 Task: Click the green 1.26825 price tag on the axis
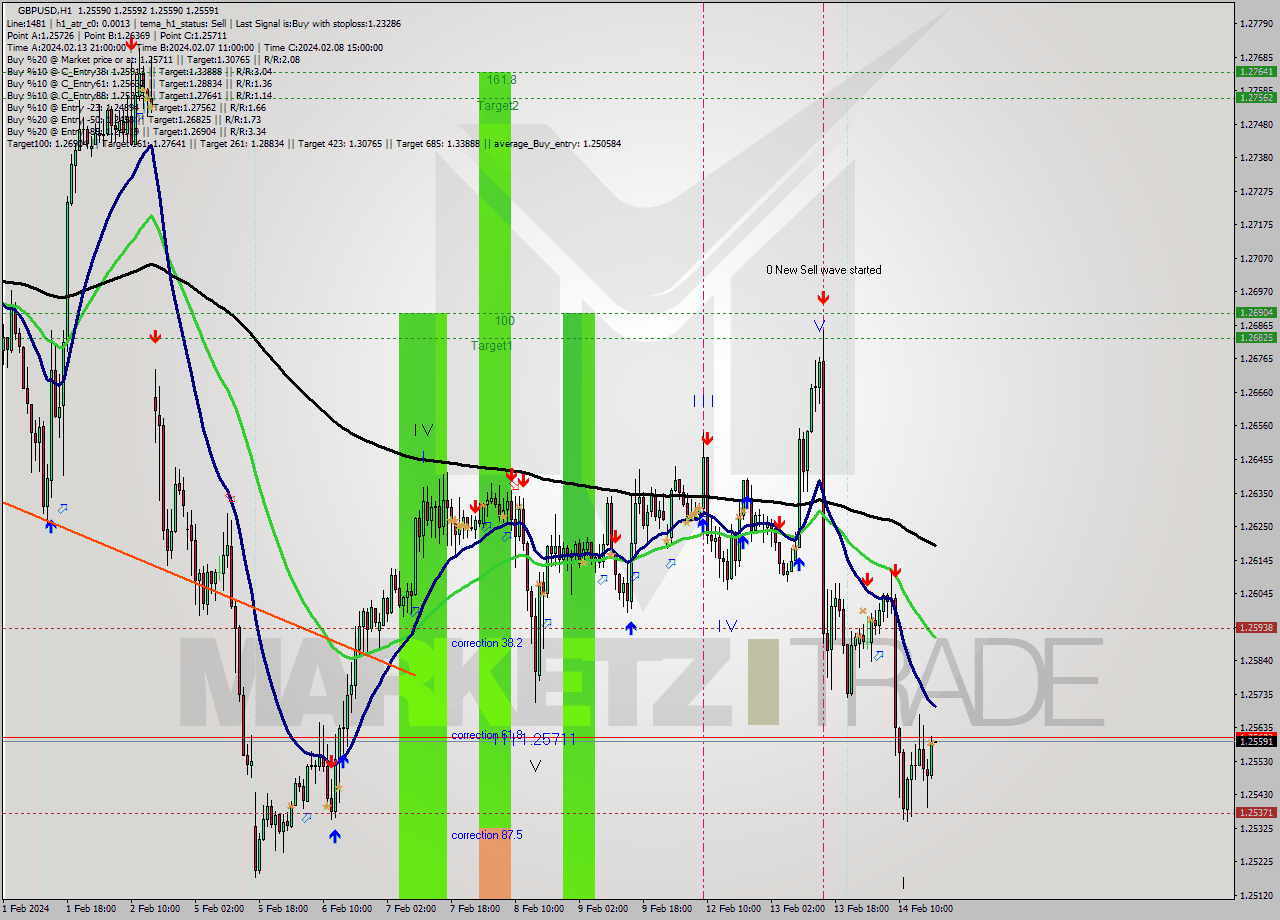tap(1256, 337)
